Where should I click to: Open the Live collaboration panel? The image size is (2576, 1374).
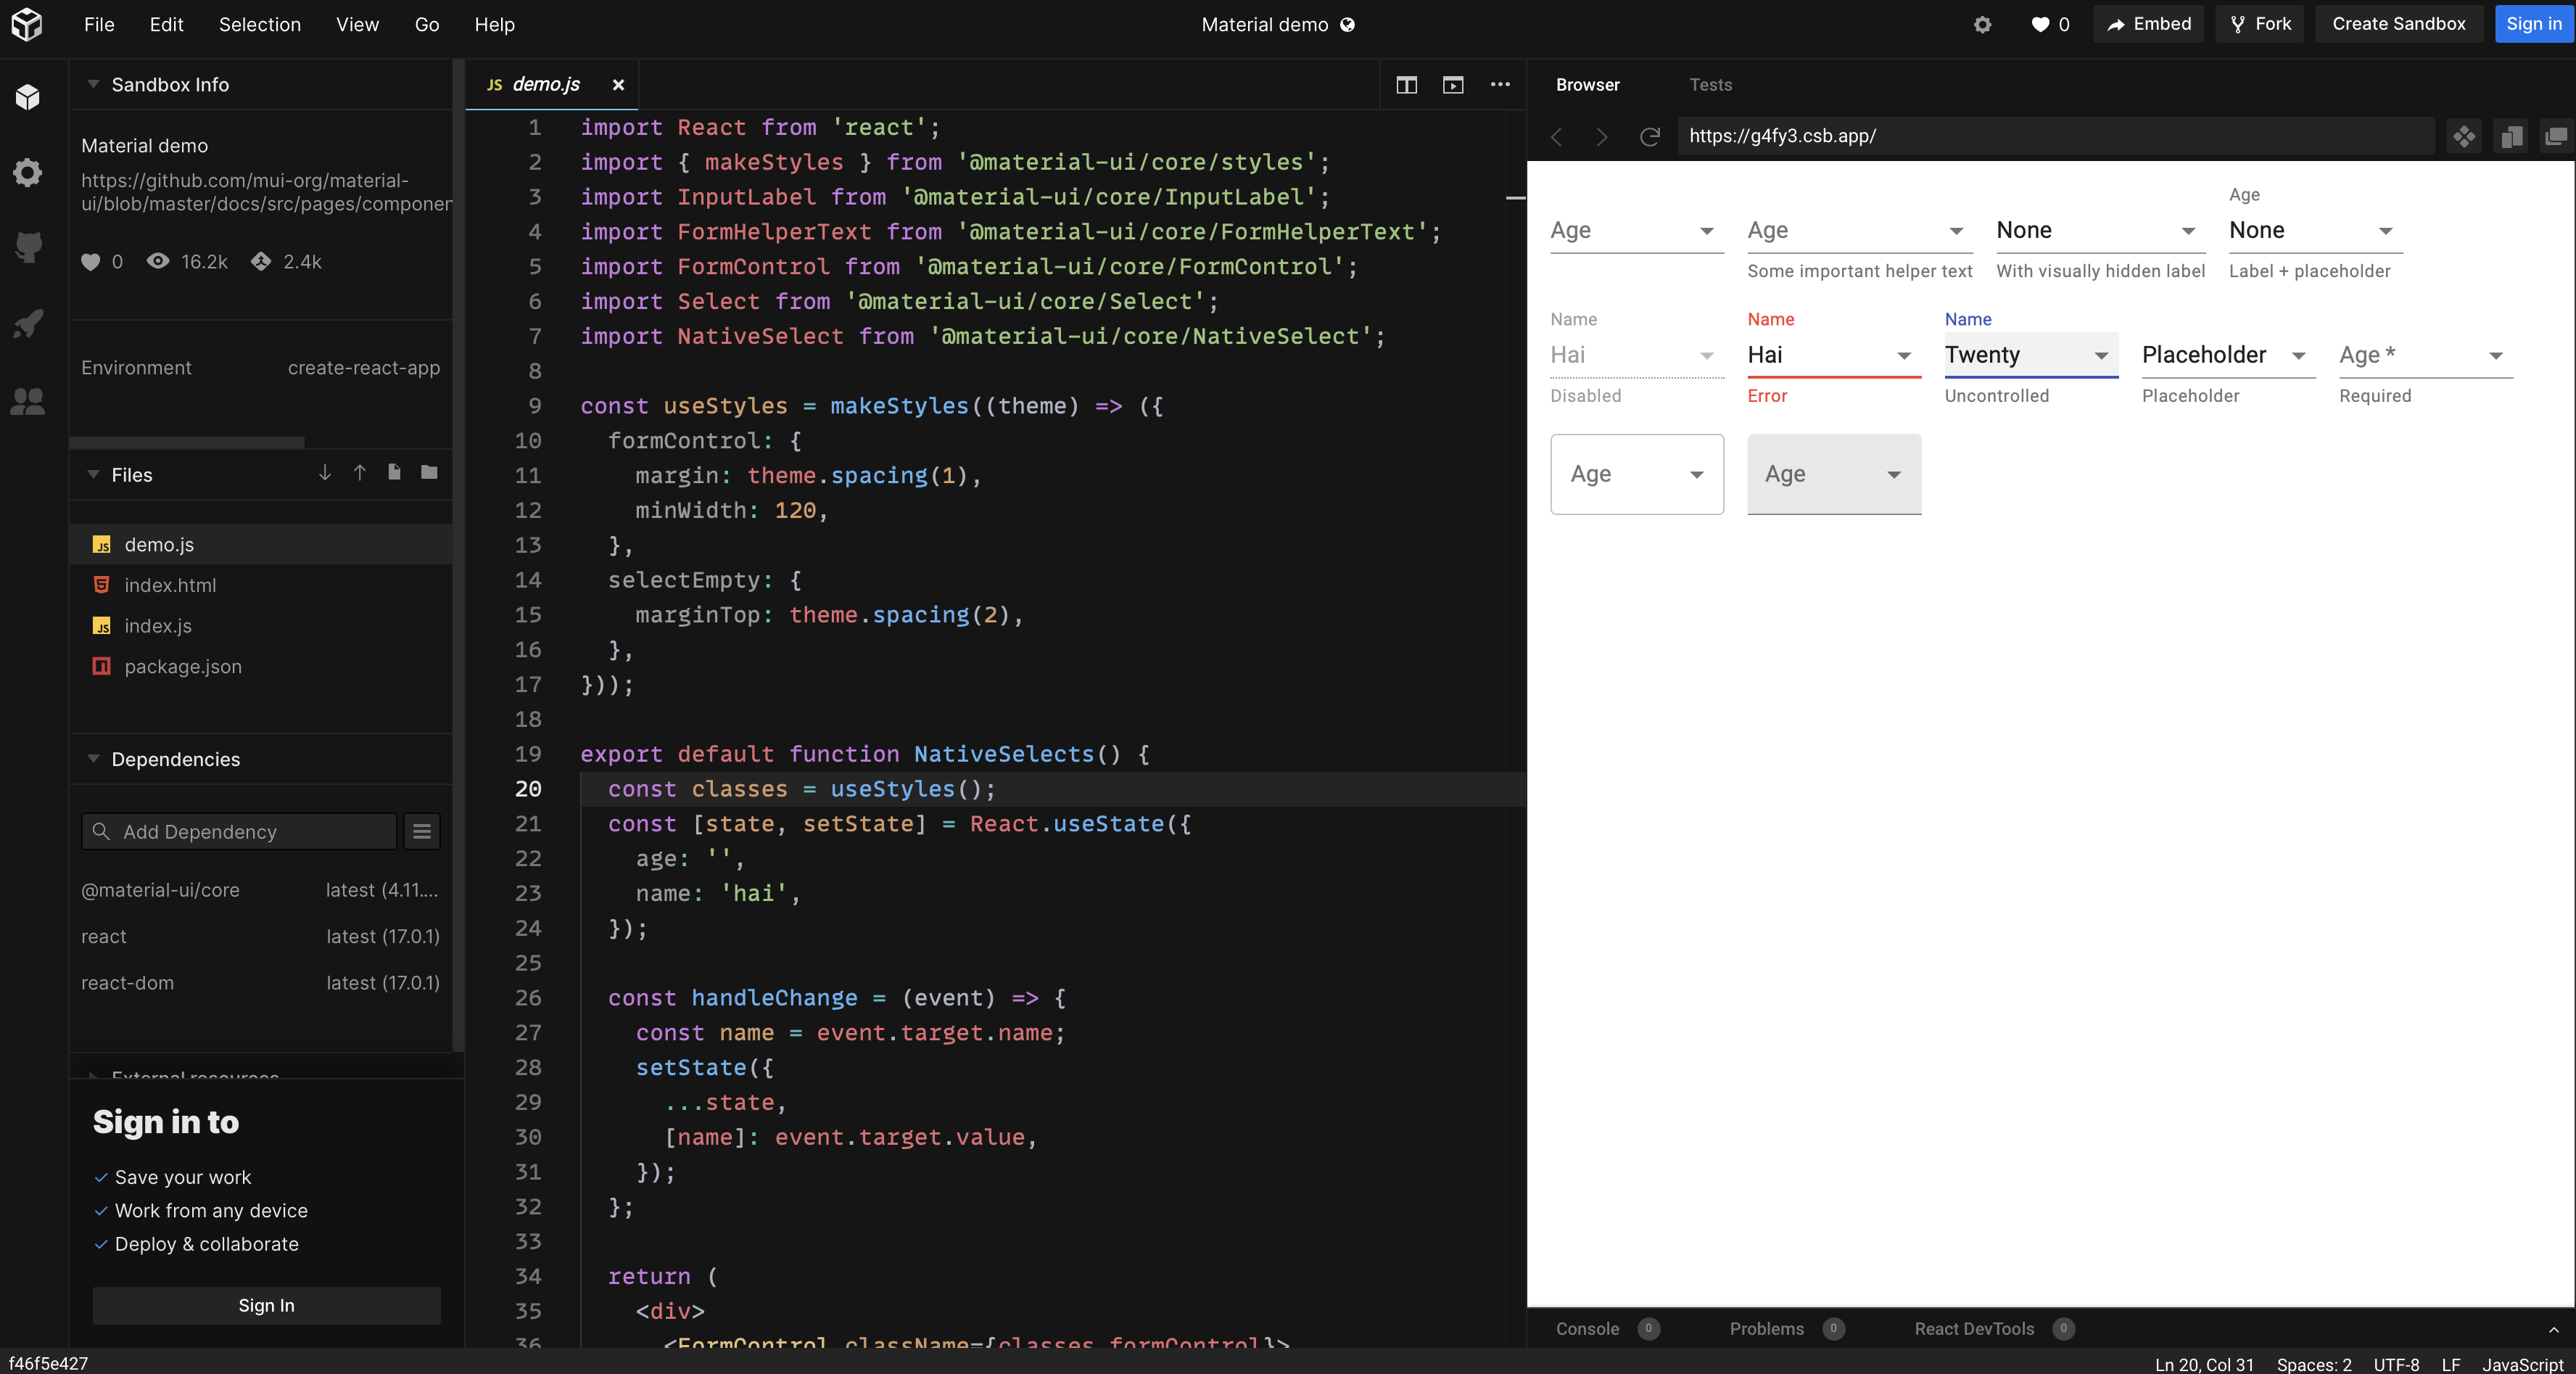click(28, 401)
